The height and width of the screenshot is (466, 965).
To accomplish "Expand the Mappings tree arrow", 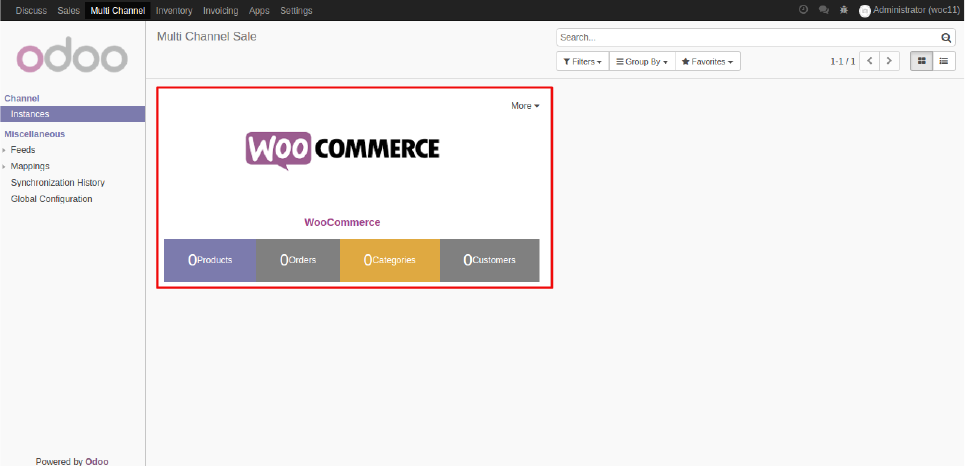I will click(x=4, y=167).
